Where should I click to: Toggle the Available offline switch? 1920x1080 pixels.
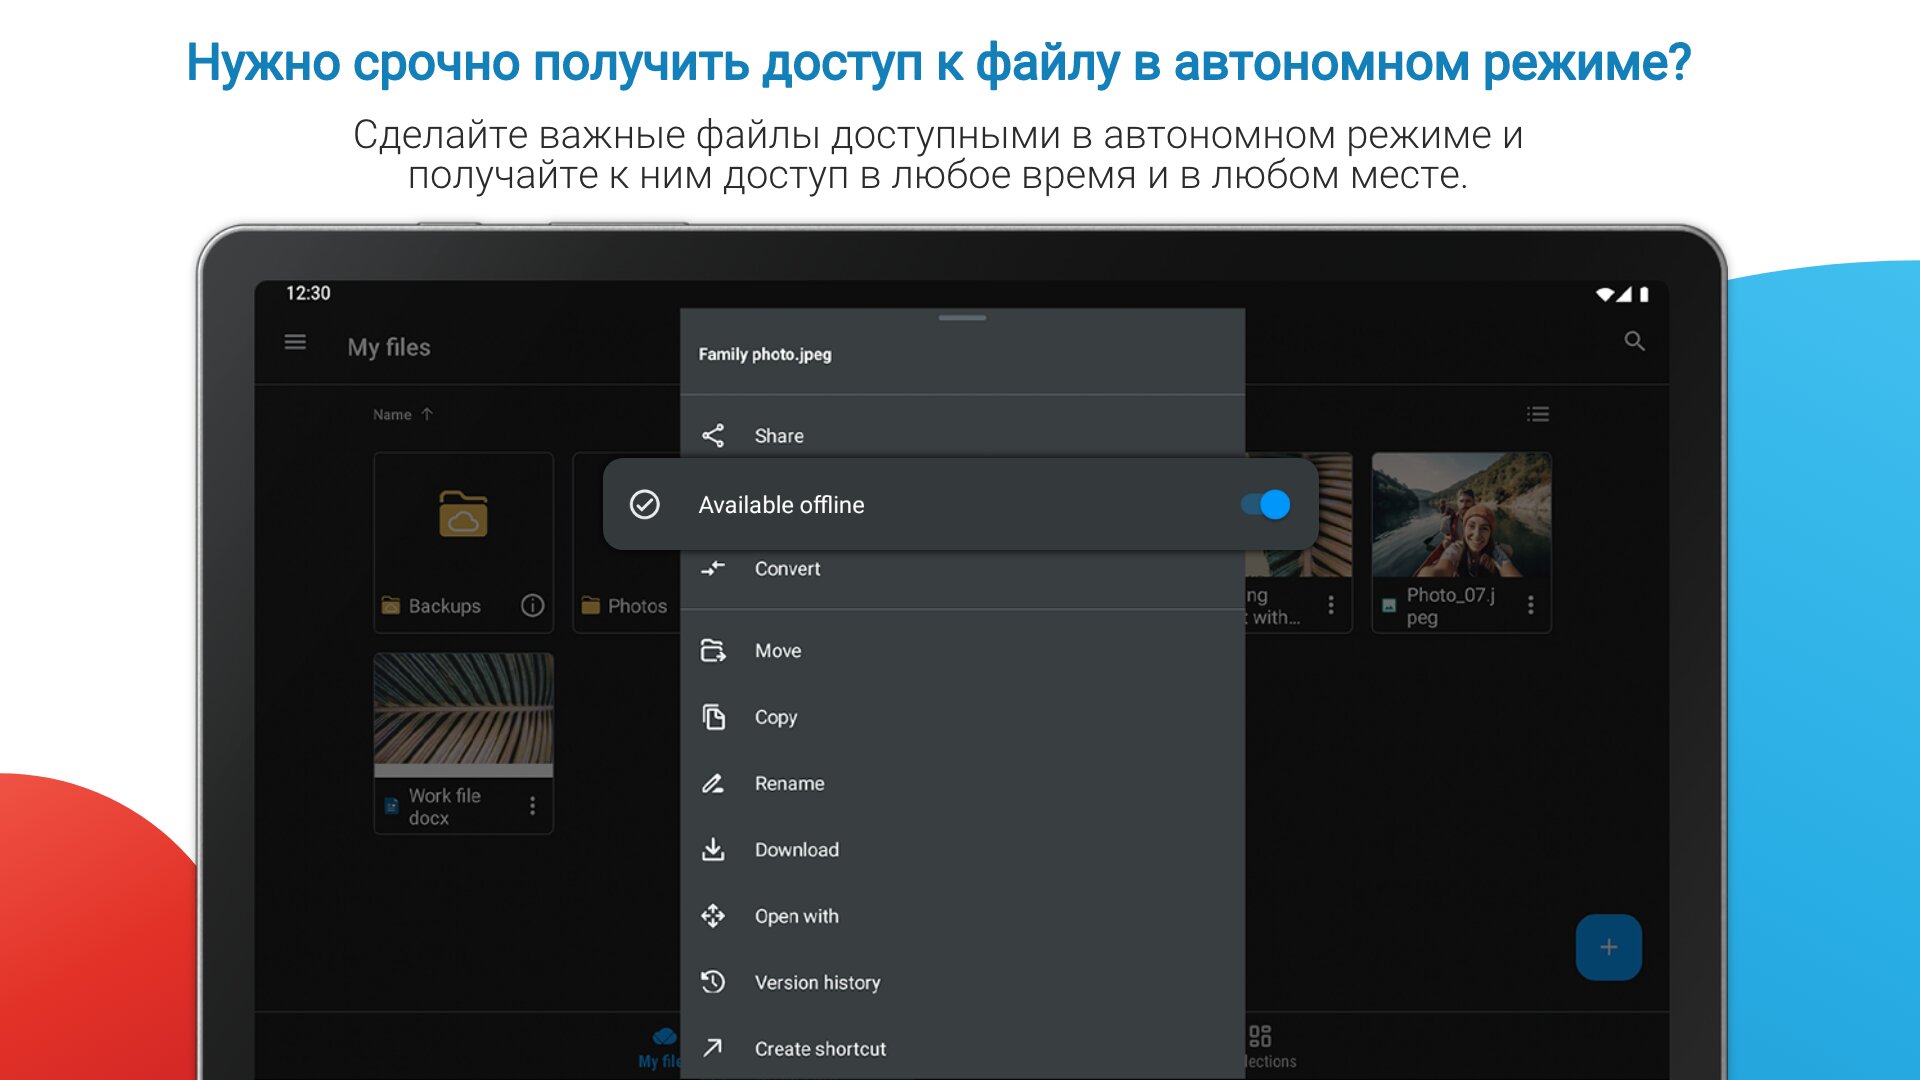[1265, 505]
